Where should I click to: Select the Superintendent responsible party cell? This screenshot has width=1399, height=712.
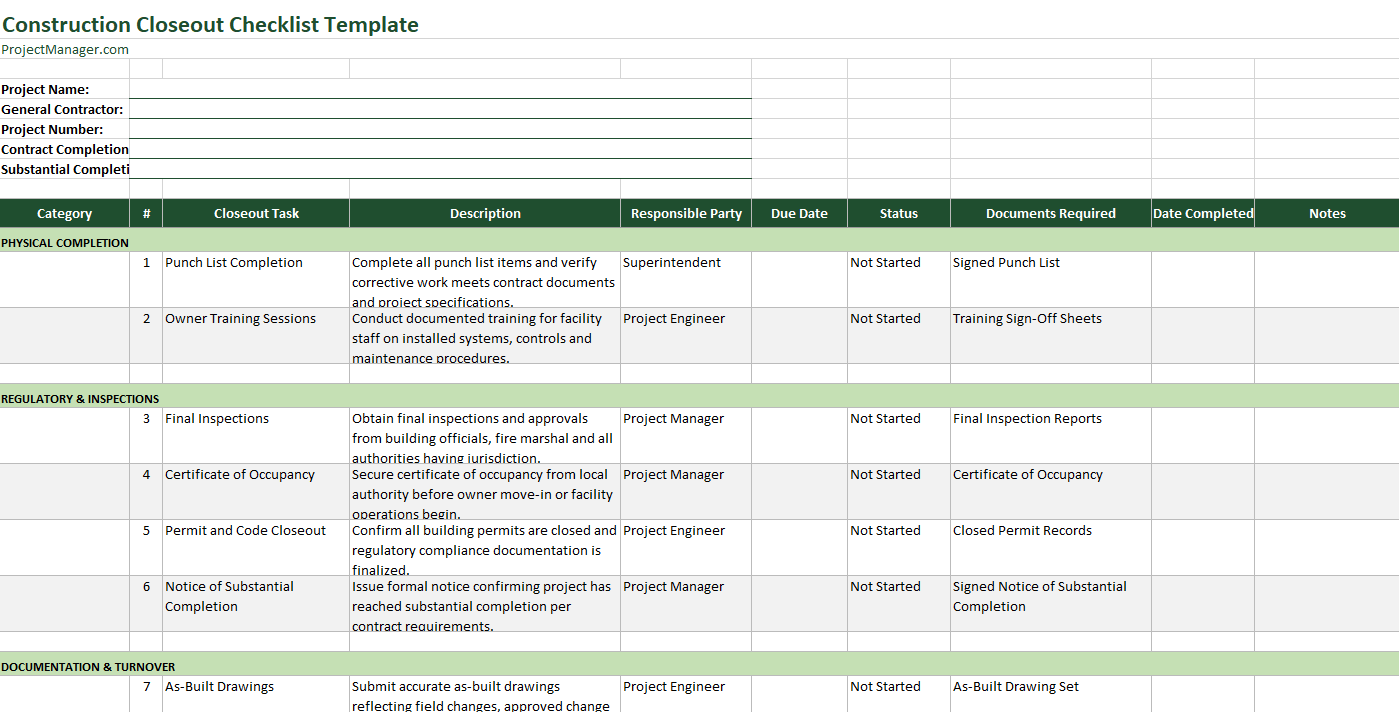pos(686,279)
